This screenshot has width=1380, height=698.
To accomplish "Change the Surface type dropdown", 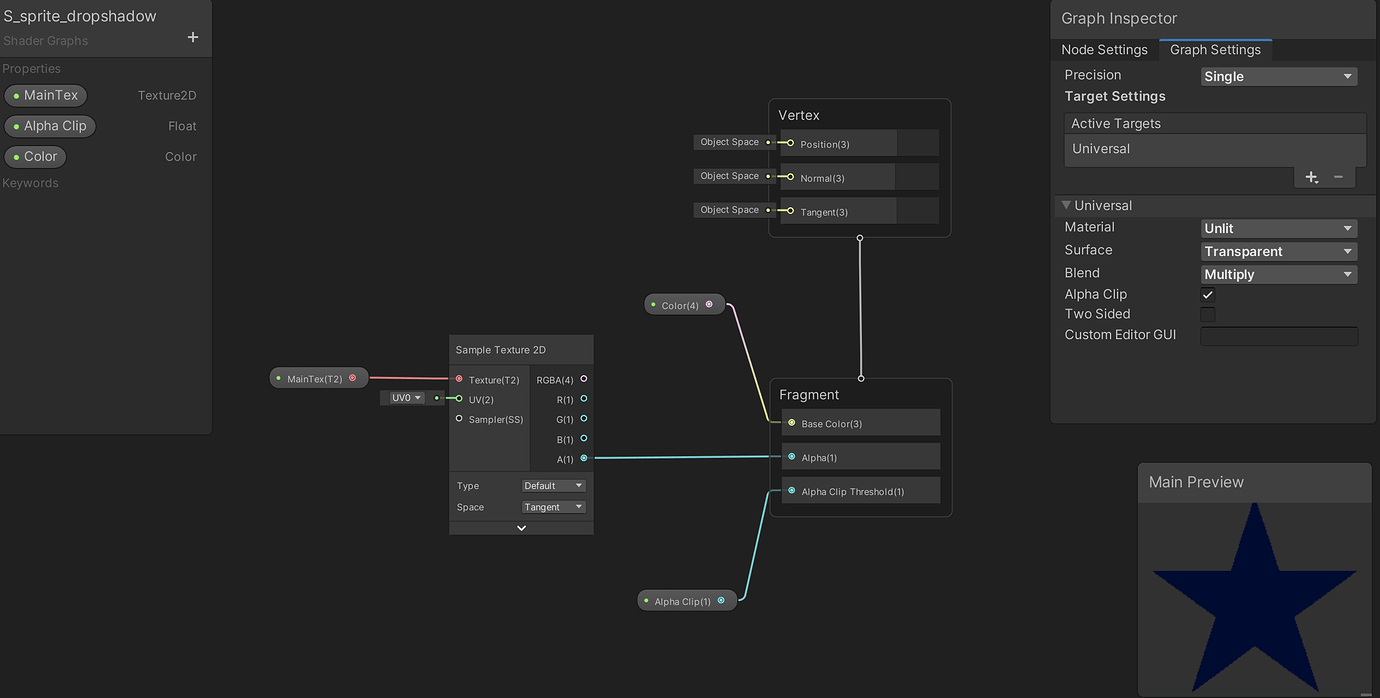I will (1278, 252).
